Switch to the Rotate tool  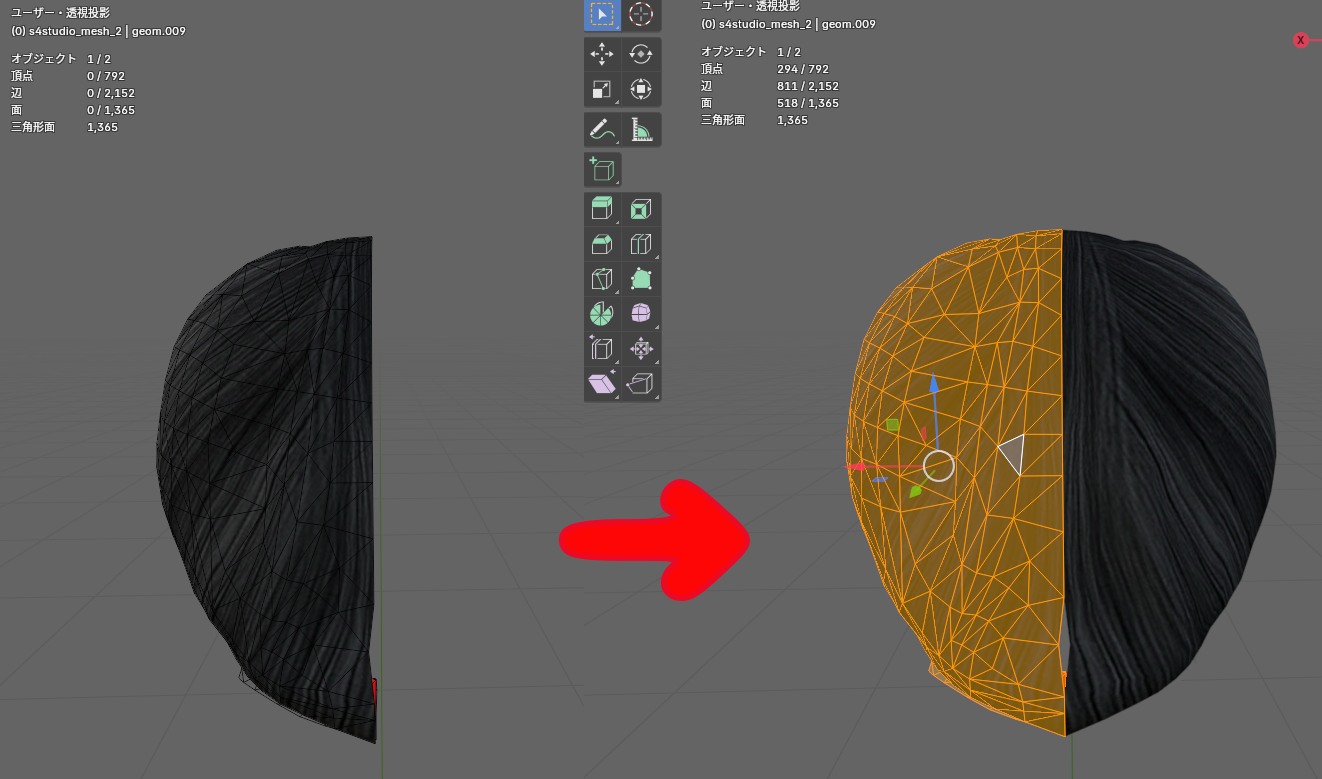click(x=641, y=54)
